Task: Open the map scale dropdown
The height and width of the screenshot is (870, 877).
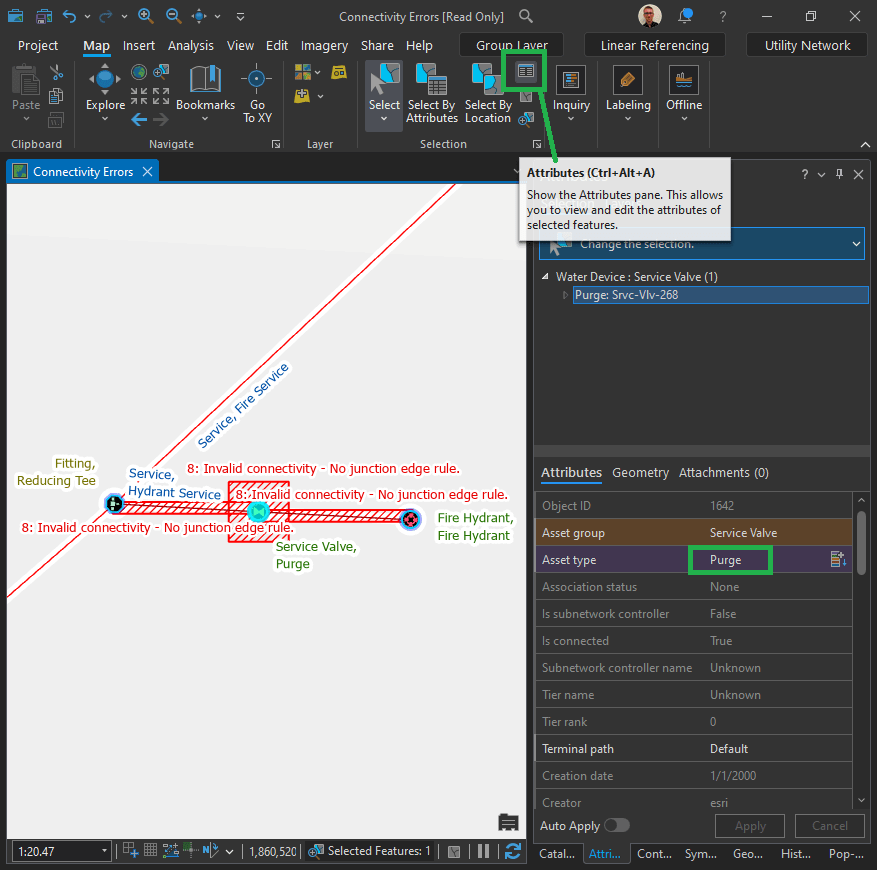Action: tap(105, 851)
